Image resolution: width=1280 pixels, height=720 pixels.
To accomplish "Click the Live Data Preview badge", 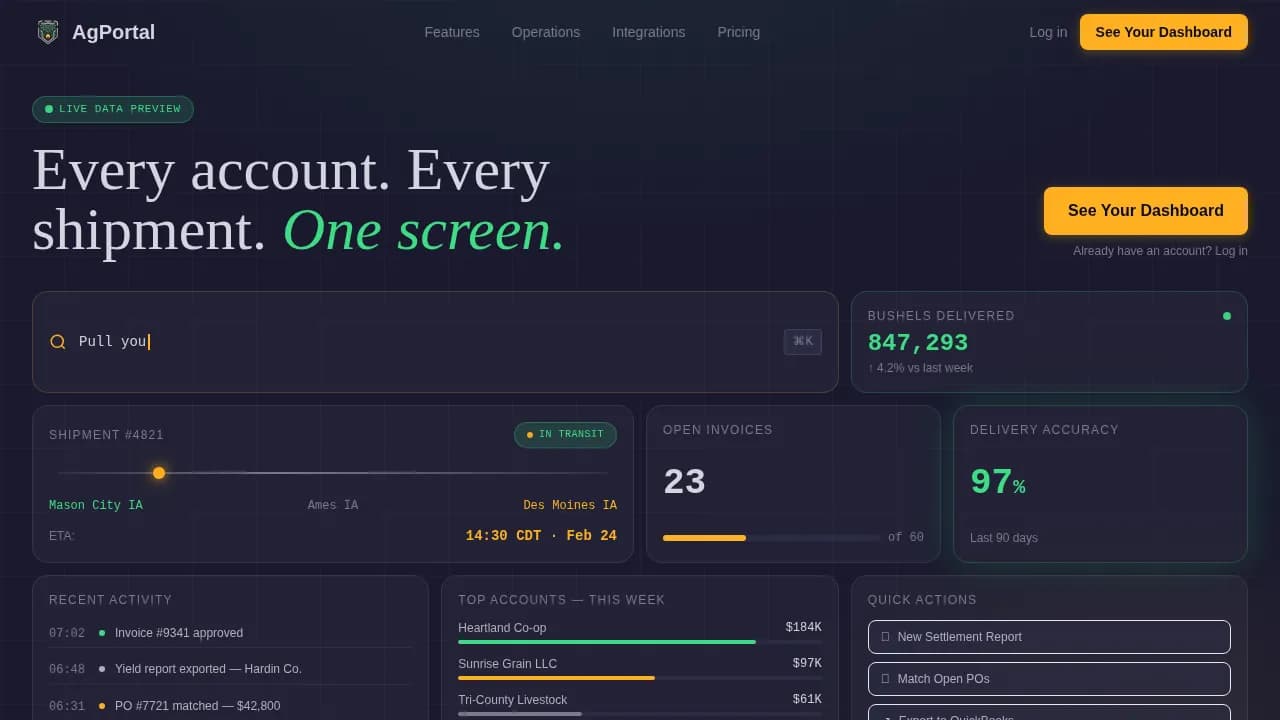I will coord(113,109).
